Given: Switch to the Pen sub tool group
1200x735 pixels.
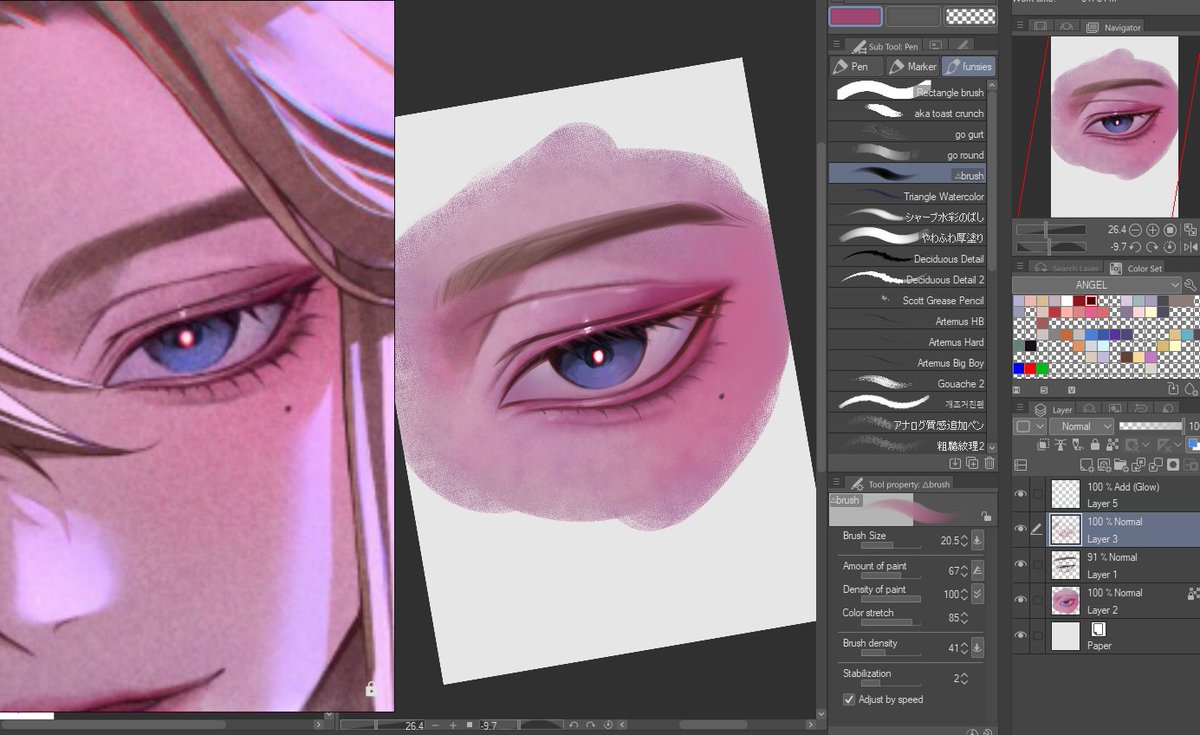Looking at the screenshot, I should pos(856,66).
